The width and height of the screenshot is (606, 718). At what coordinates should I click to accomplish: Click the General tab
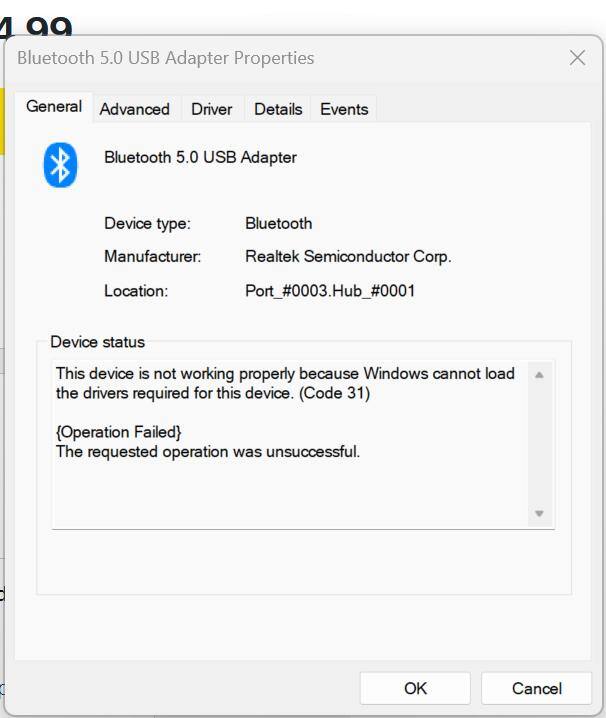click(x=54, y=107)
